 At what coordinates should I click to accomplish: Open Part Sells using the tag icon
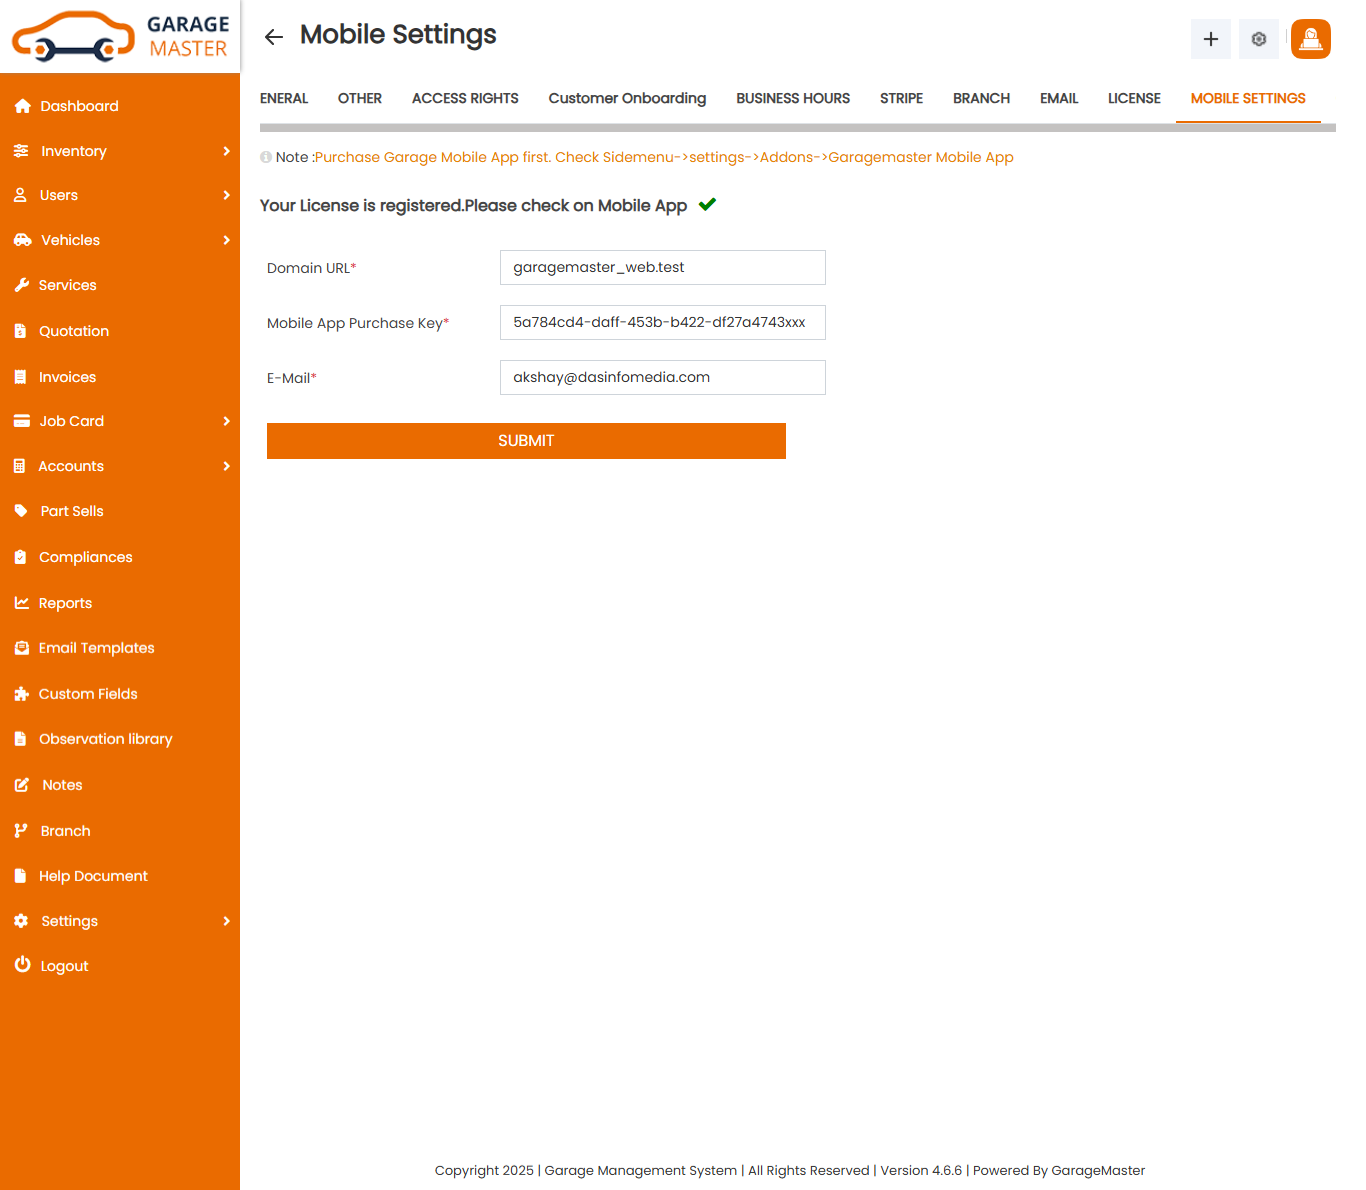pyautogui.click(x=22, y=511)
